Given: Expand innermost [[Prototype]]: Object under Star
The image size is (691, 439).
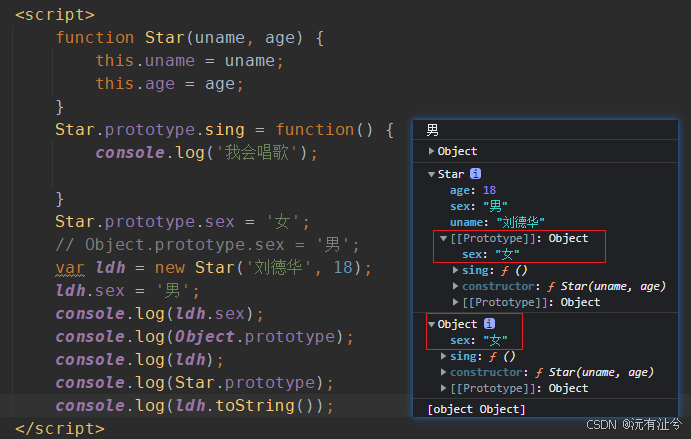Looking at the screenshot, I should [455, 302].
